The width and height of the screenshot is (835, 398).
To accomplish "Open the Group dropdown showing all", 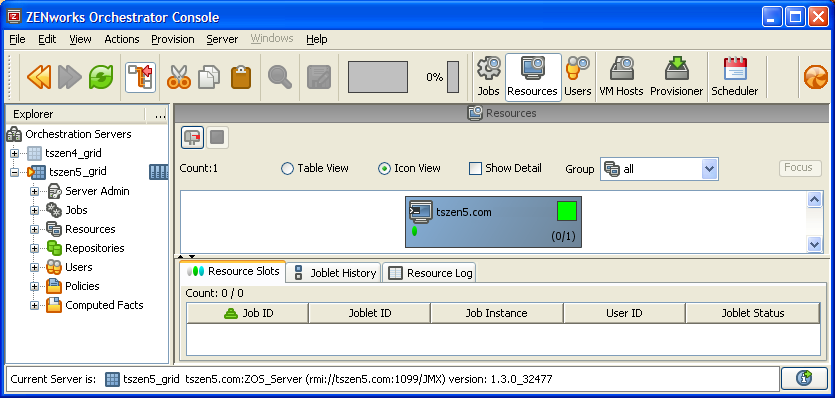I will pyautogui.click(x=659, y=169).
